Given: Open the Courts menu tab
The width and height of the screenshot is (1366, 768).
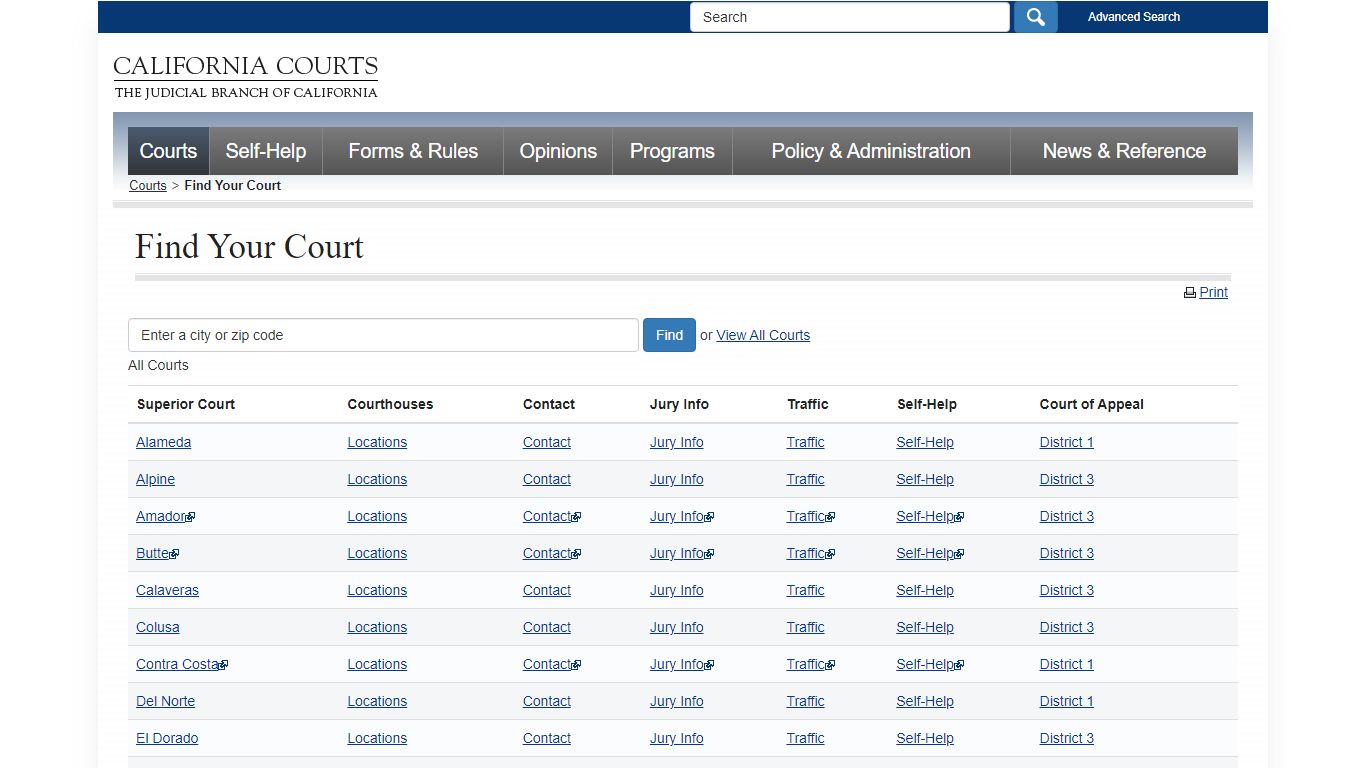Looking at the screenshot, I should (168, 151).
